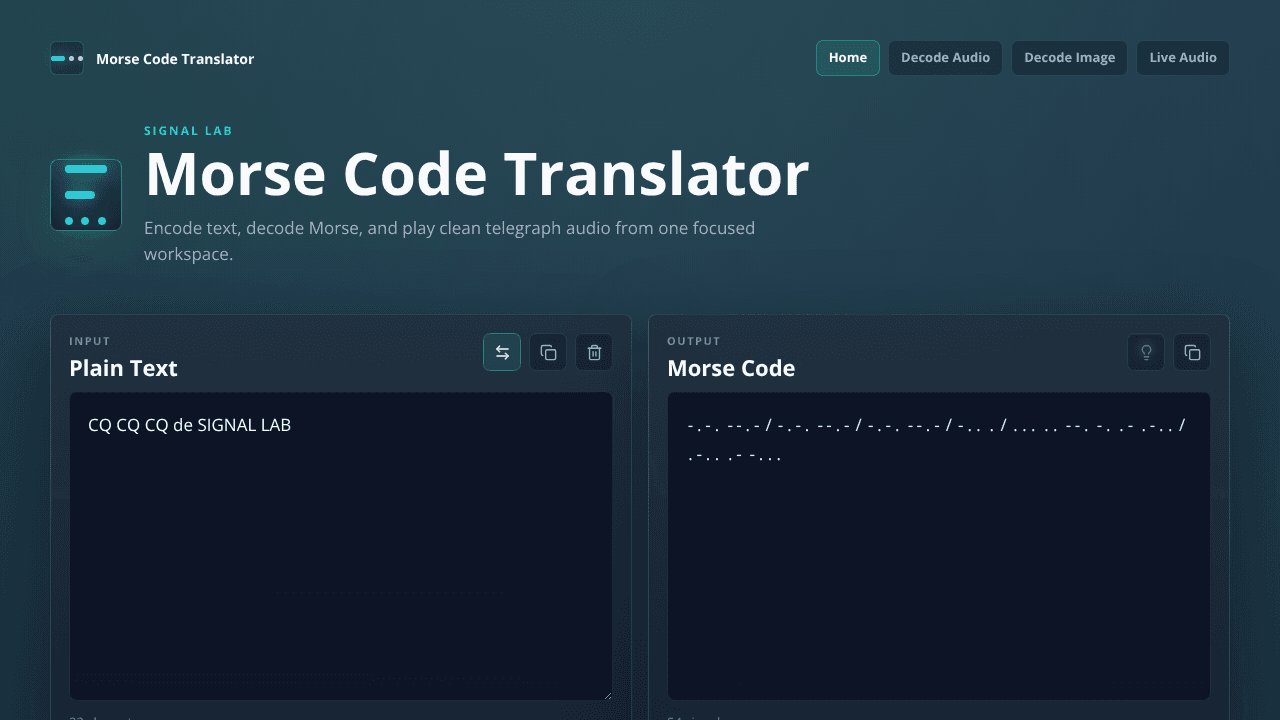Switch to Decode Audio page

(945, 58)
